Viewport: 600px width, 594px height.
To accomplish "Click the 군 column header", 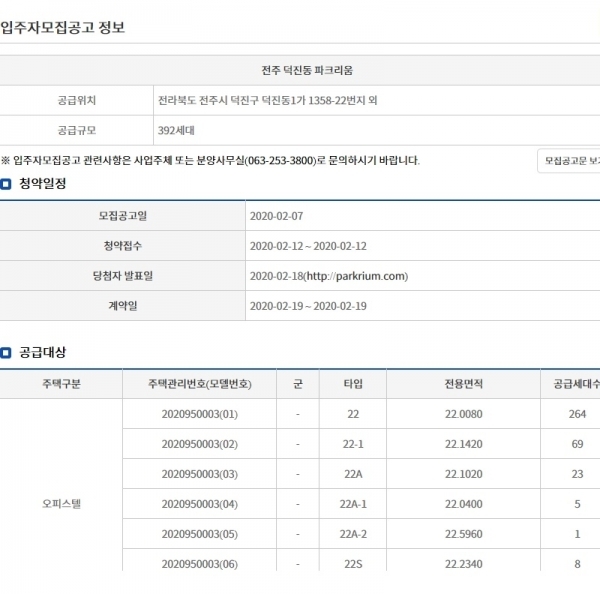I will point(298,384).
